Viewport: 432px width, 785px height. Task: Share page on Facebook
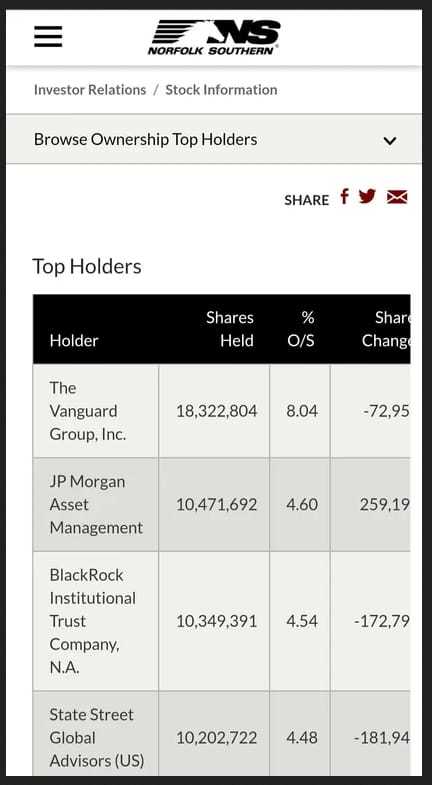coord(344,196)
